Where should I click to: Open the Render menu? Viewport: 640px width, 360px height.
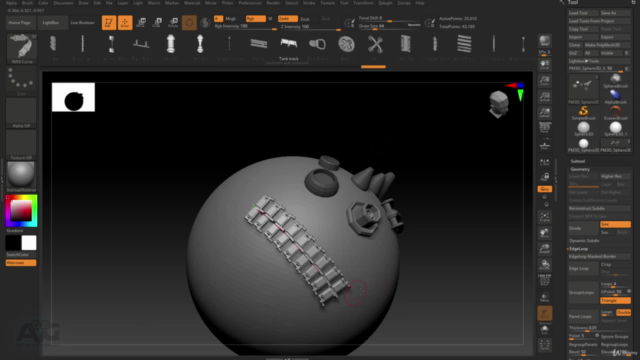pyautogui.click(x=273, y=3)
